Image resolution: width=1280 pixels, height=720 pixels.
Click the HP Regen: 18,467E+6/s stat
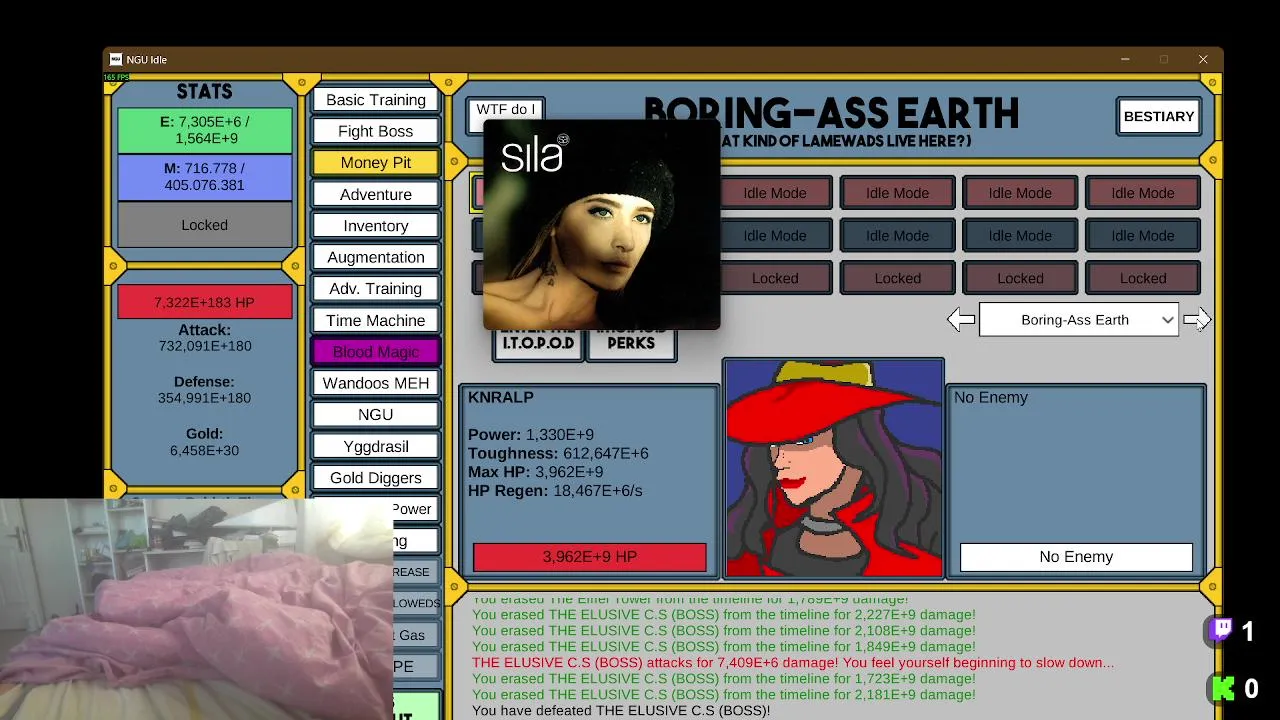click(x=555, y=491)
